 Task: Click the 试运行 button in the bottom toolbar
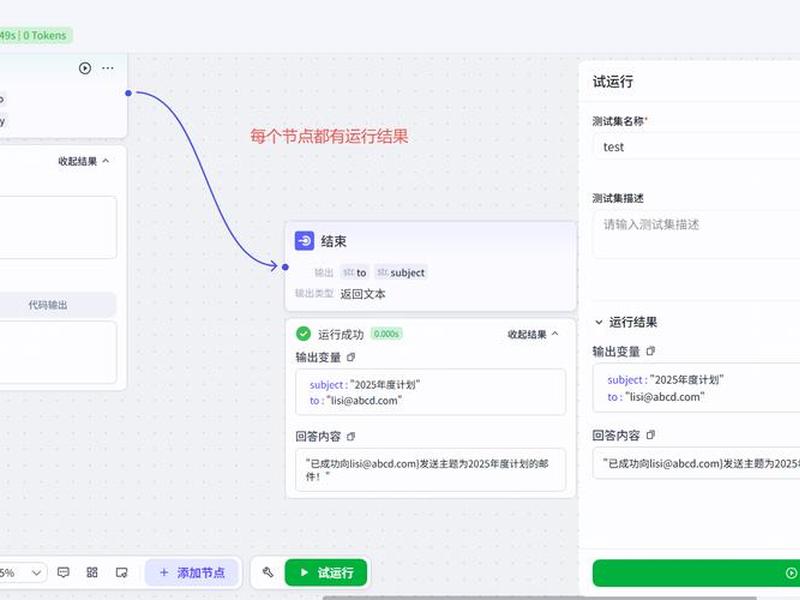(326, 572)
